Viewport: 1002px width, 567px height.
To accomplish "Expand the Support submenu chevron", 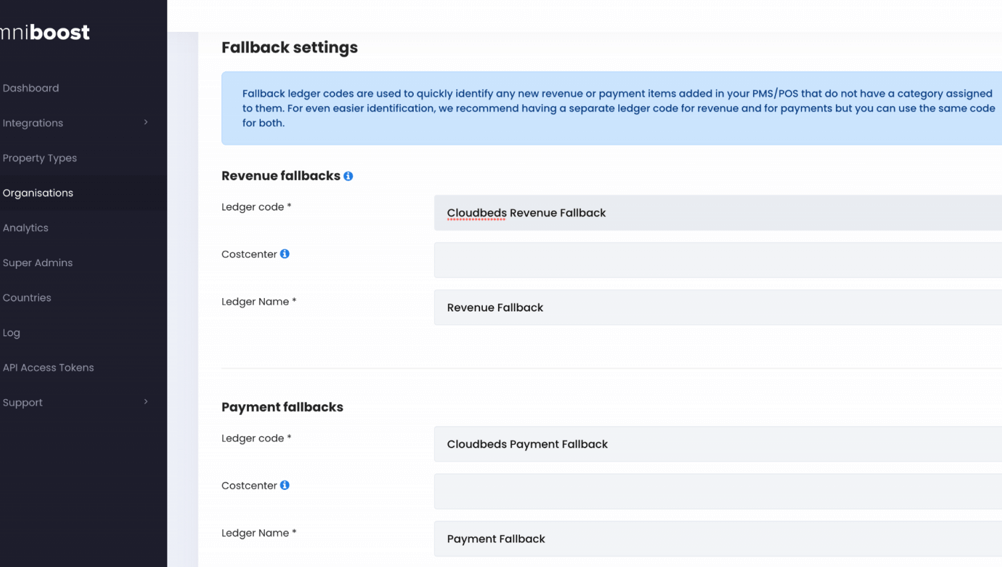I will [146, 402].
